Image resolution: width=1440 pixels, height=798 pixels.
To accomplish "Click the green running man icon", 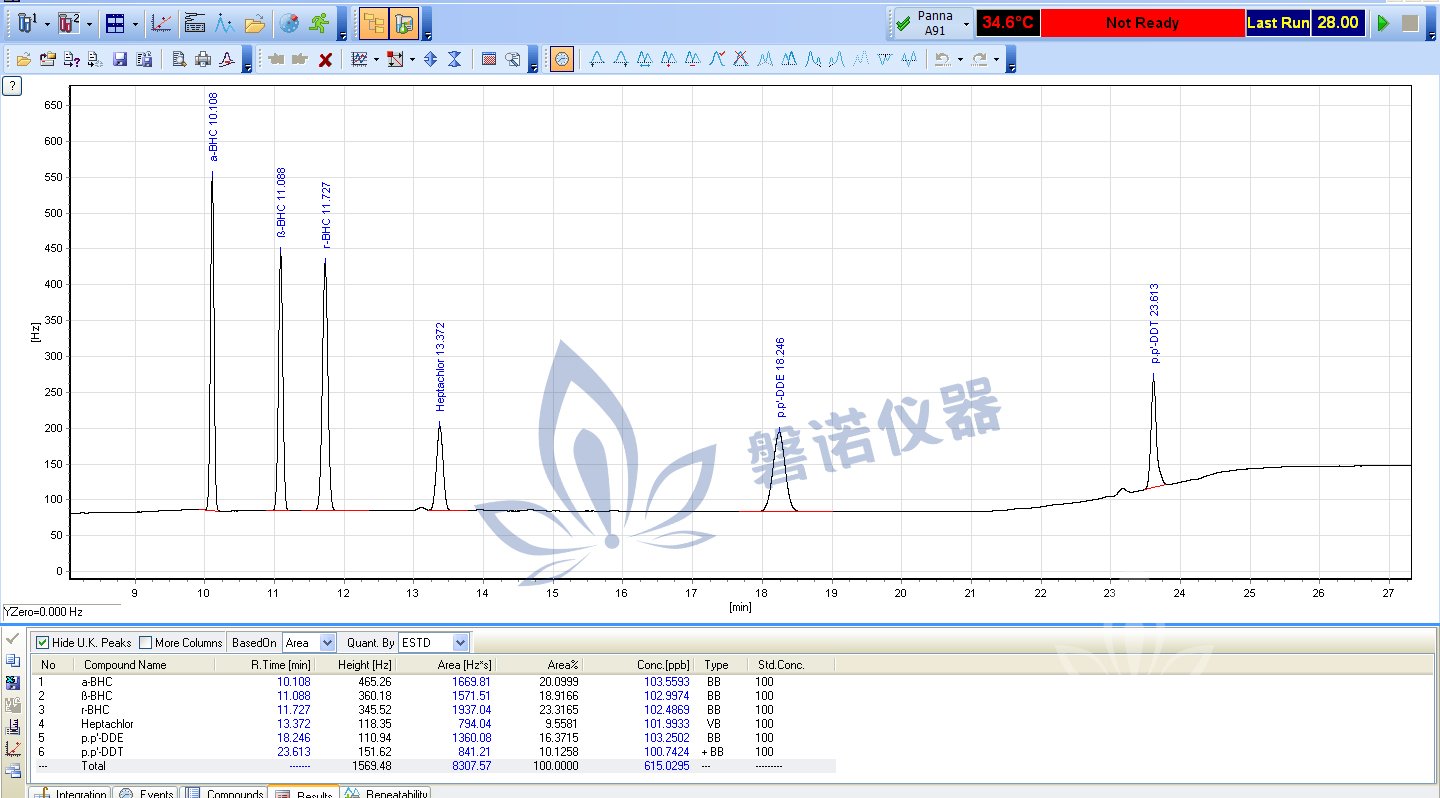I will coord(319,22).
